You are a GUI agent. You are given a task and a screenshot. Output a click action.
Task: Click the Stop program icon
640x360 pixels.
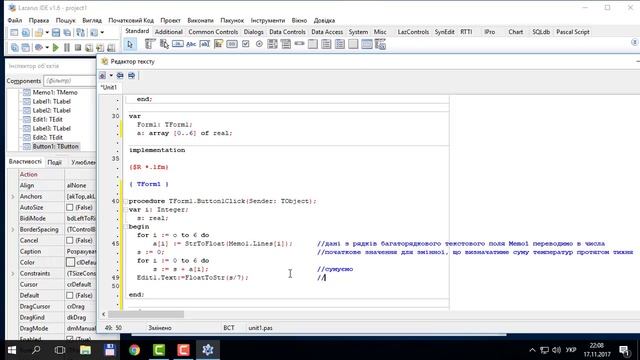[78, 47]
